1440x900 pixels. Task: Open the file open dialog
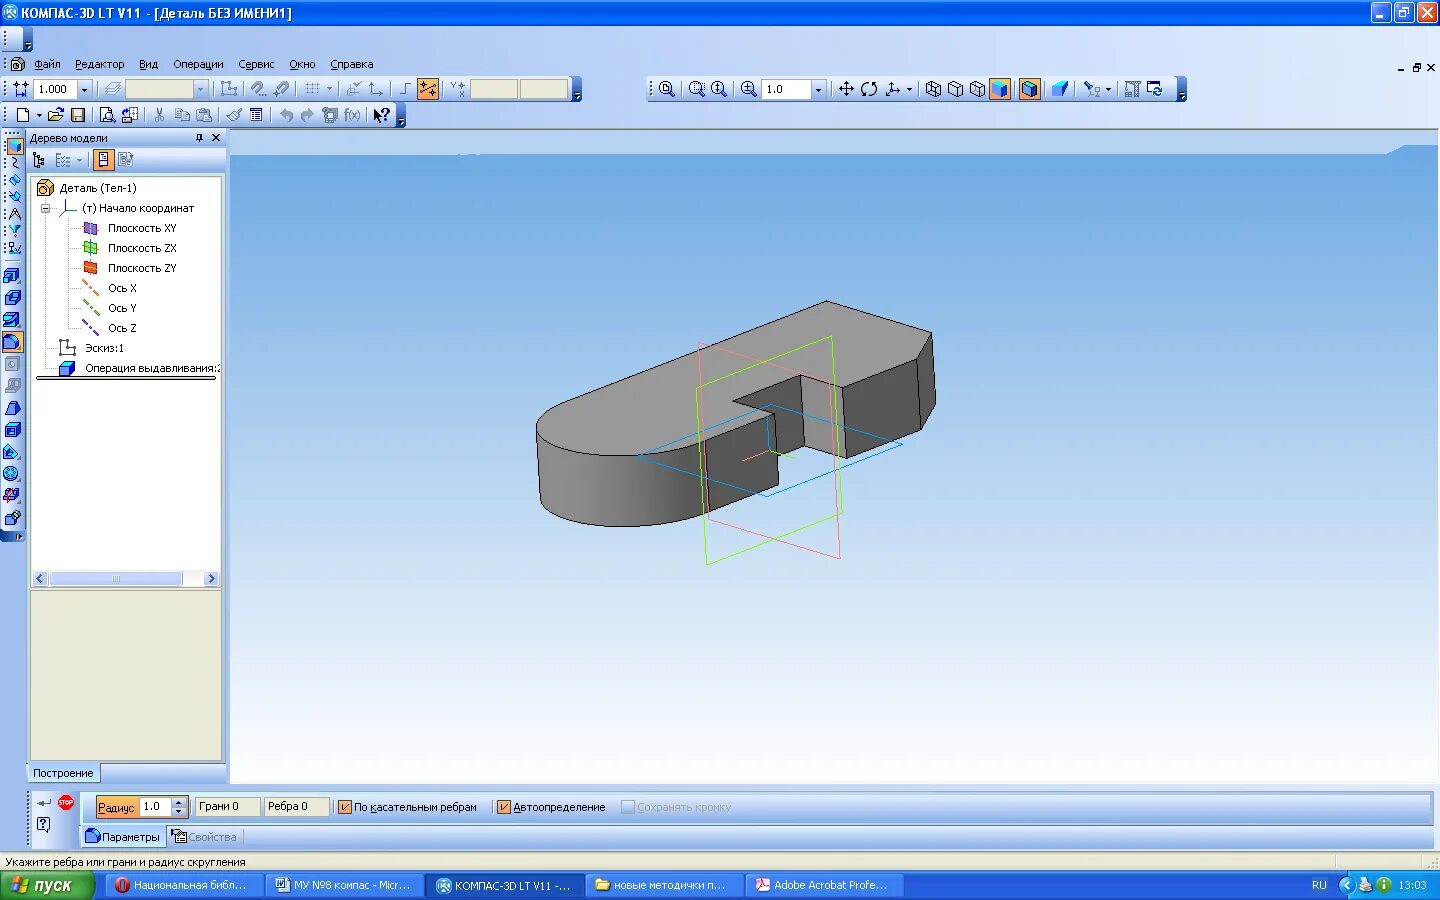point(56,115)
